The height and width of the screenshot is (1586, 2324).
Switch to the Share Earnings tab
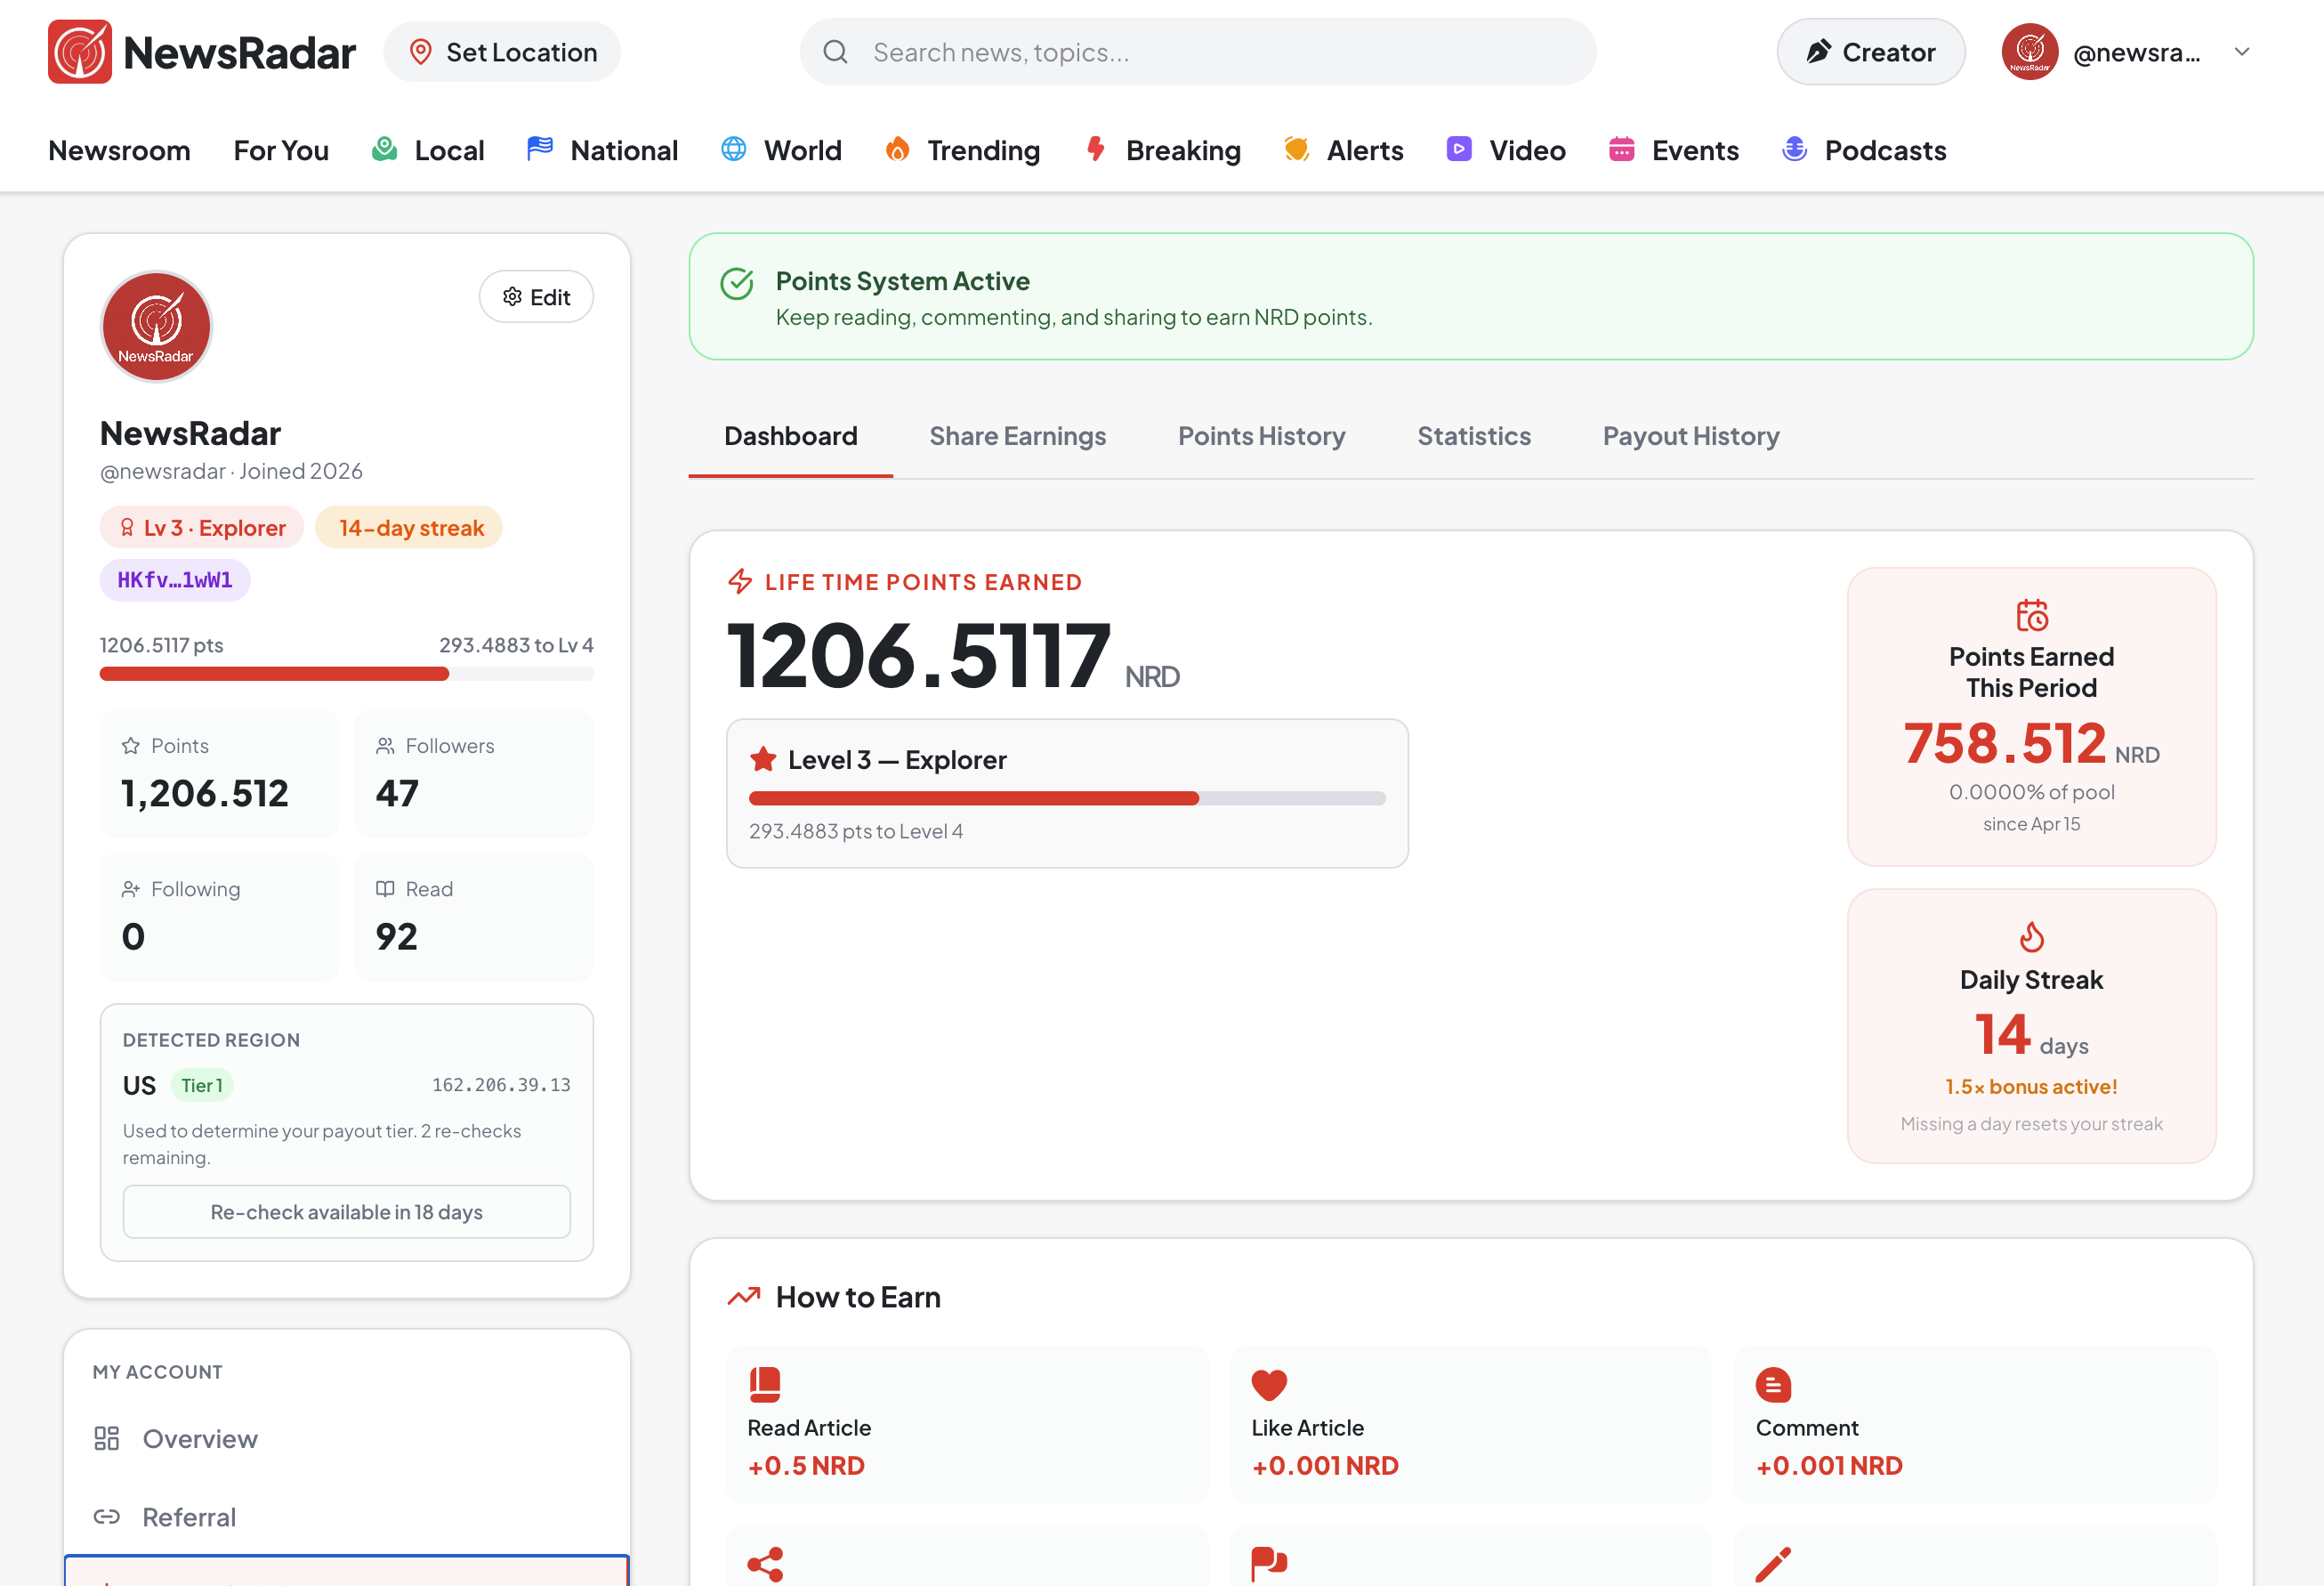(1017, 436)
